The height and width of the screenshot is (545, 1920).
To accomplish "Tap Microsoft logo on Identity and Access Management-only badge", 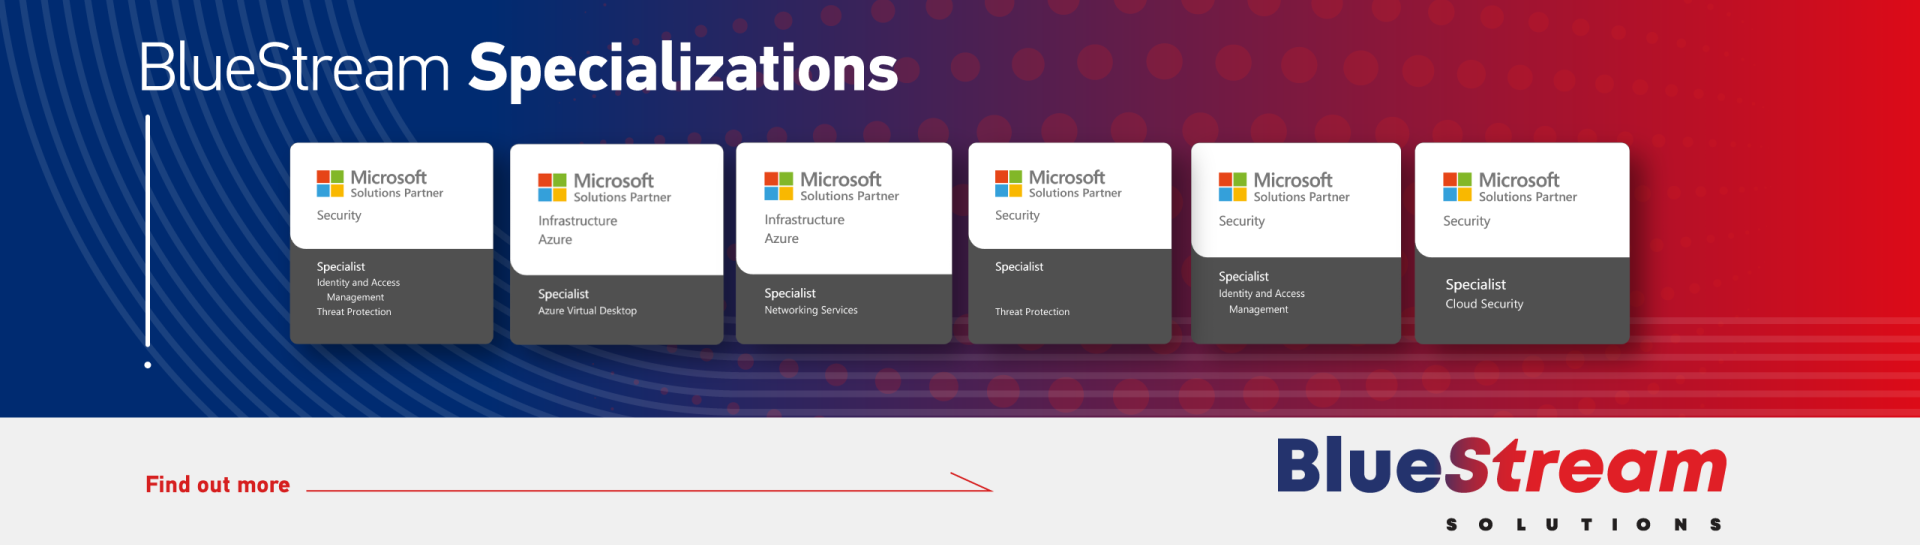I will point(1232,187).
